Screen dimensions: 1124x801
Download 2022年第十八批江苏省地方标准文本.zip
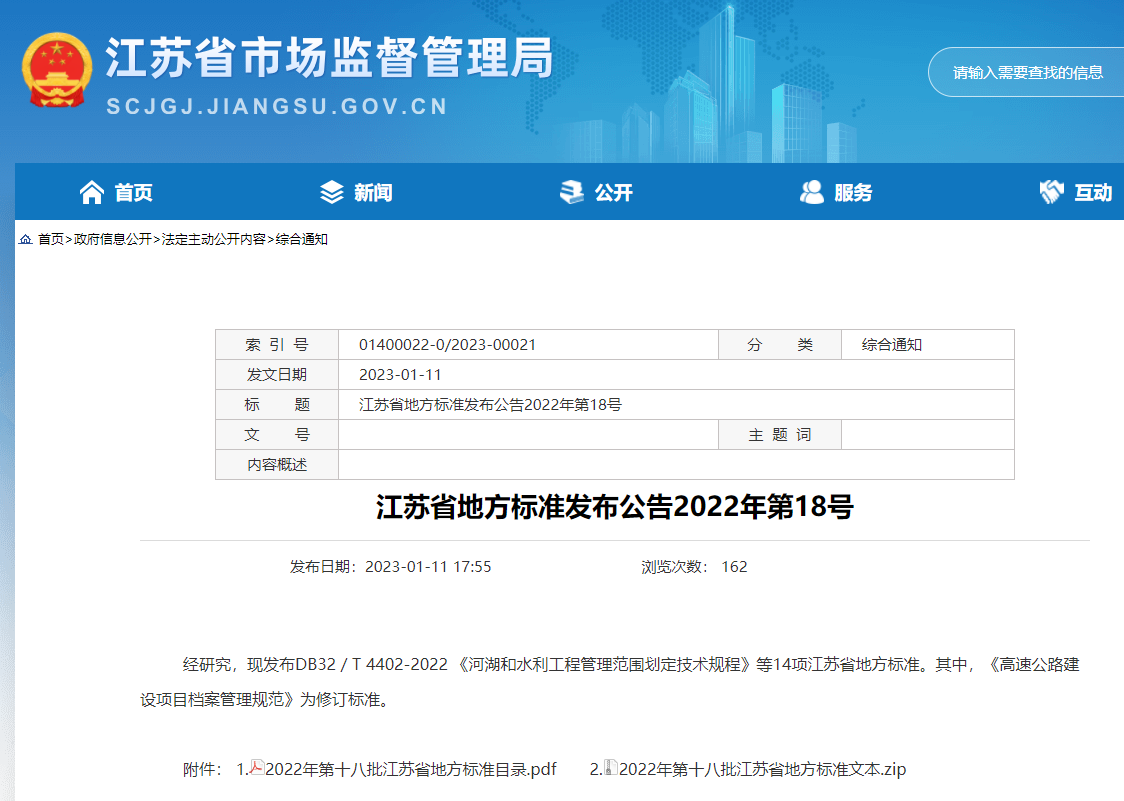coord(762,769)
